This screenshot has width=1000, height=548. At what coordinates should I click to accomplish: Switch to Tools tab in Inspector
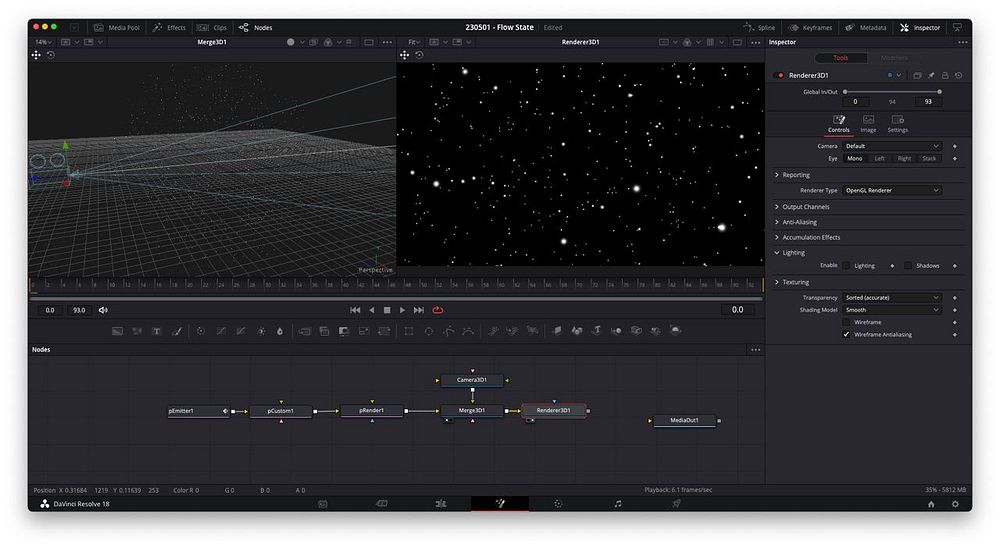841,58
